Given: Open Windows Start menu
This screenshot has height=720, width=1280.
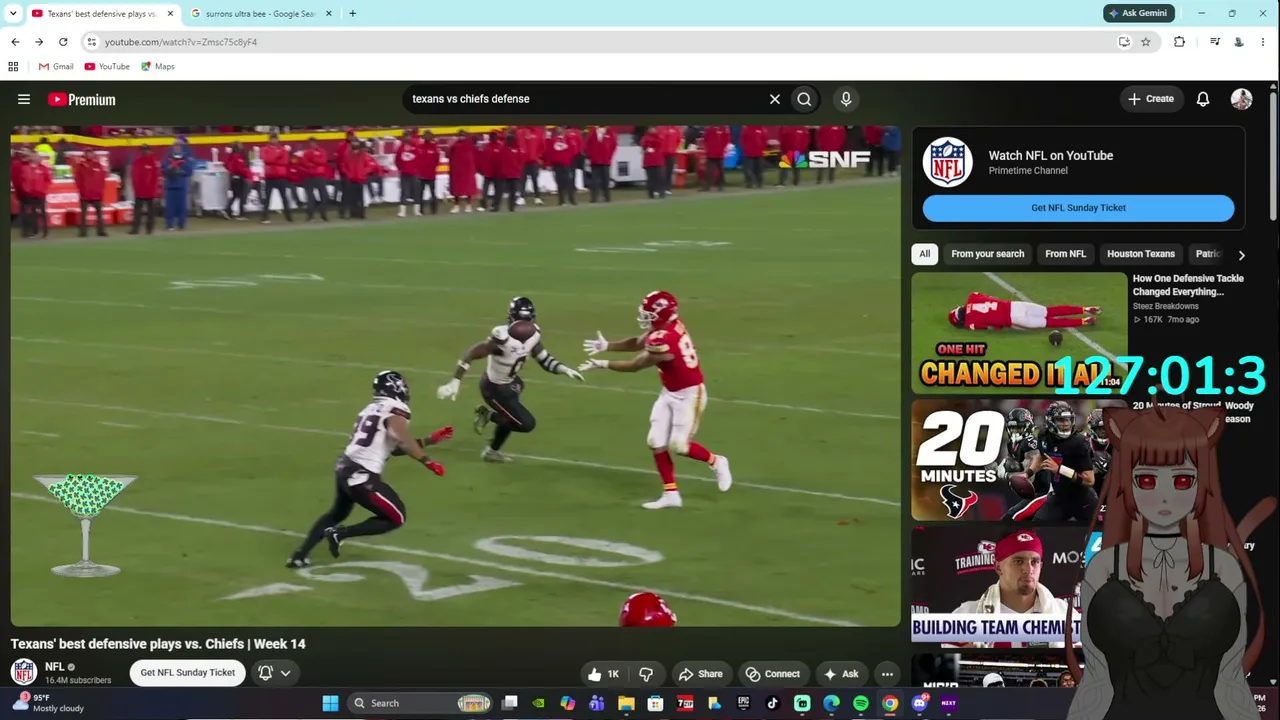Looking at the screenshot, I should [x=330, y=703].
